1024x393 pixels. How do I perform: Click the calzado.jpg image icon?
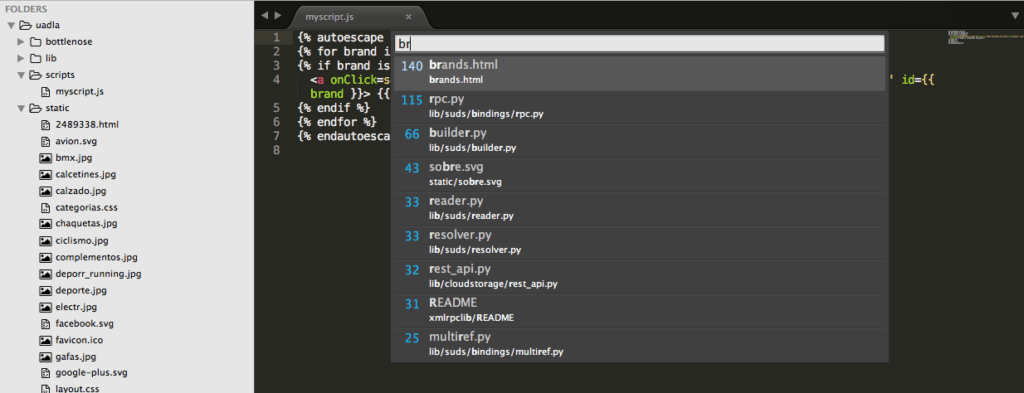coord(45,191)
